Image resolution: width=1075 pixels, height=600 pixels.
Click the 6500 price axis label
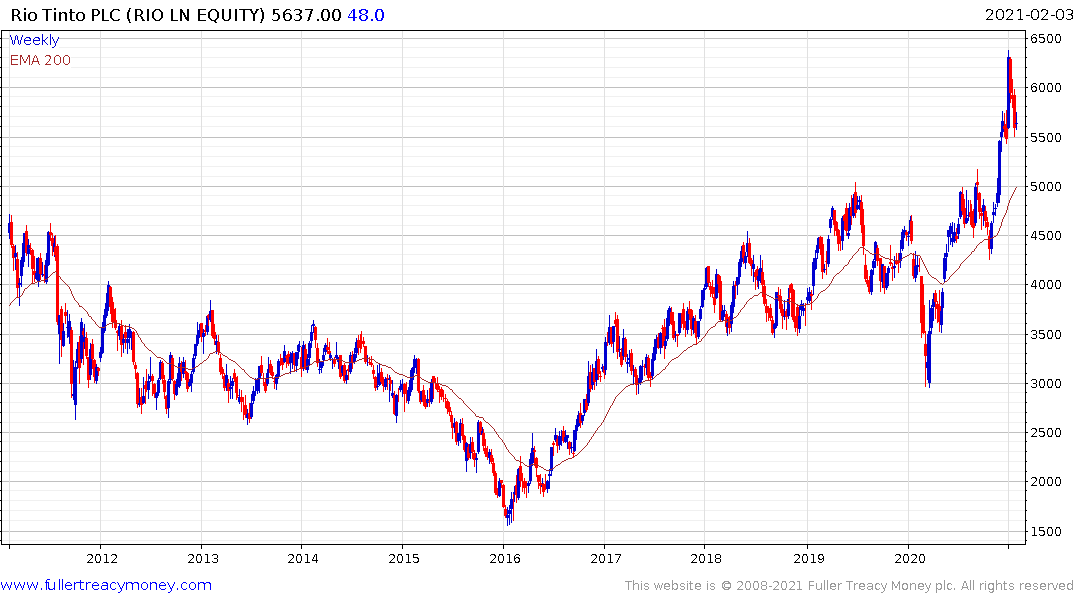click(1046, 39)
